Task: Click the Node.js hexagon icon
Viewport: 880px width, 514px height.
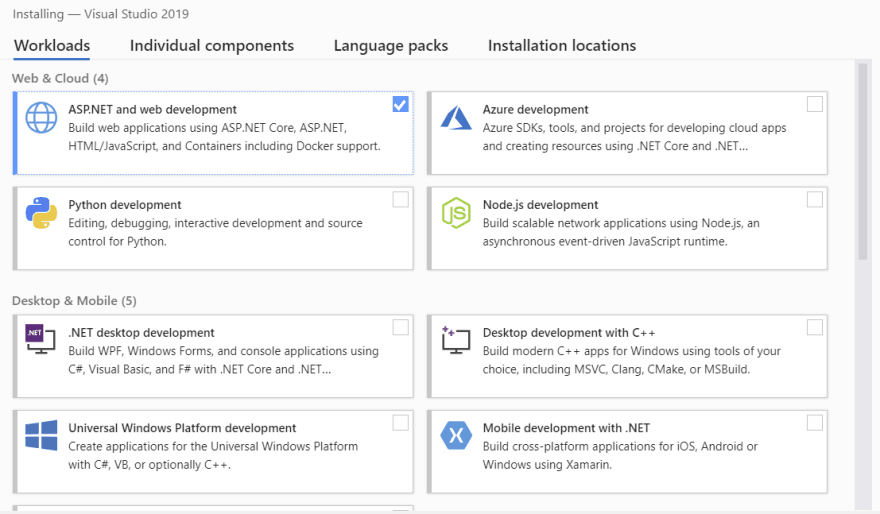Action: [x=456, y=213]
